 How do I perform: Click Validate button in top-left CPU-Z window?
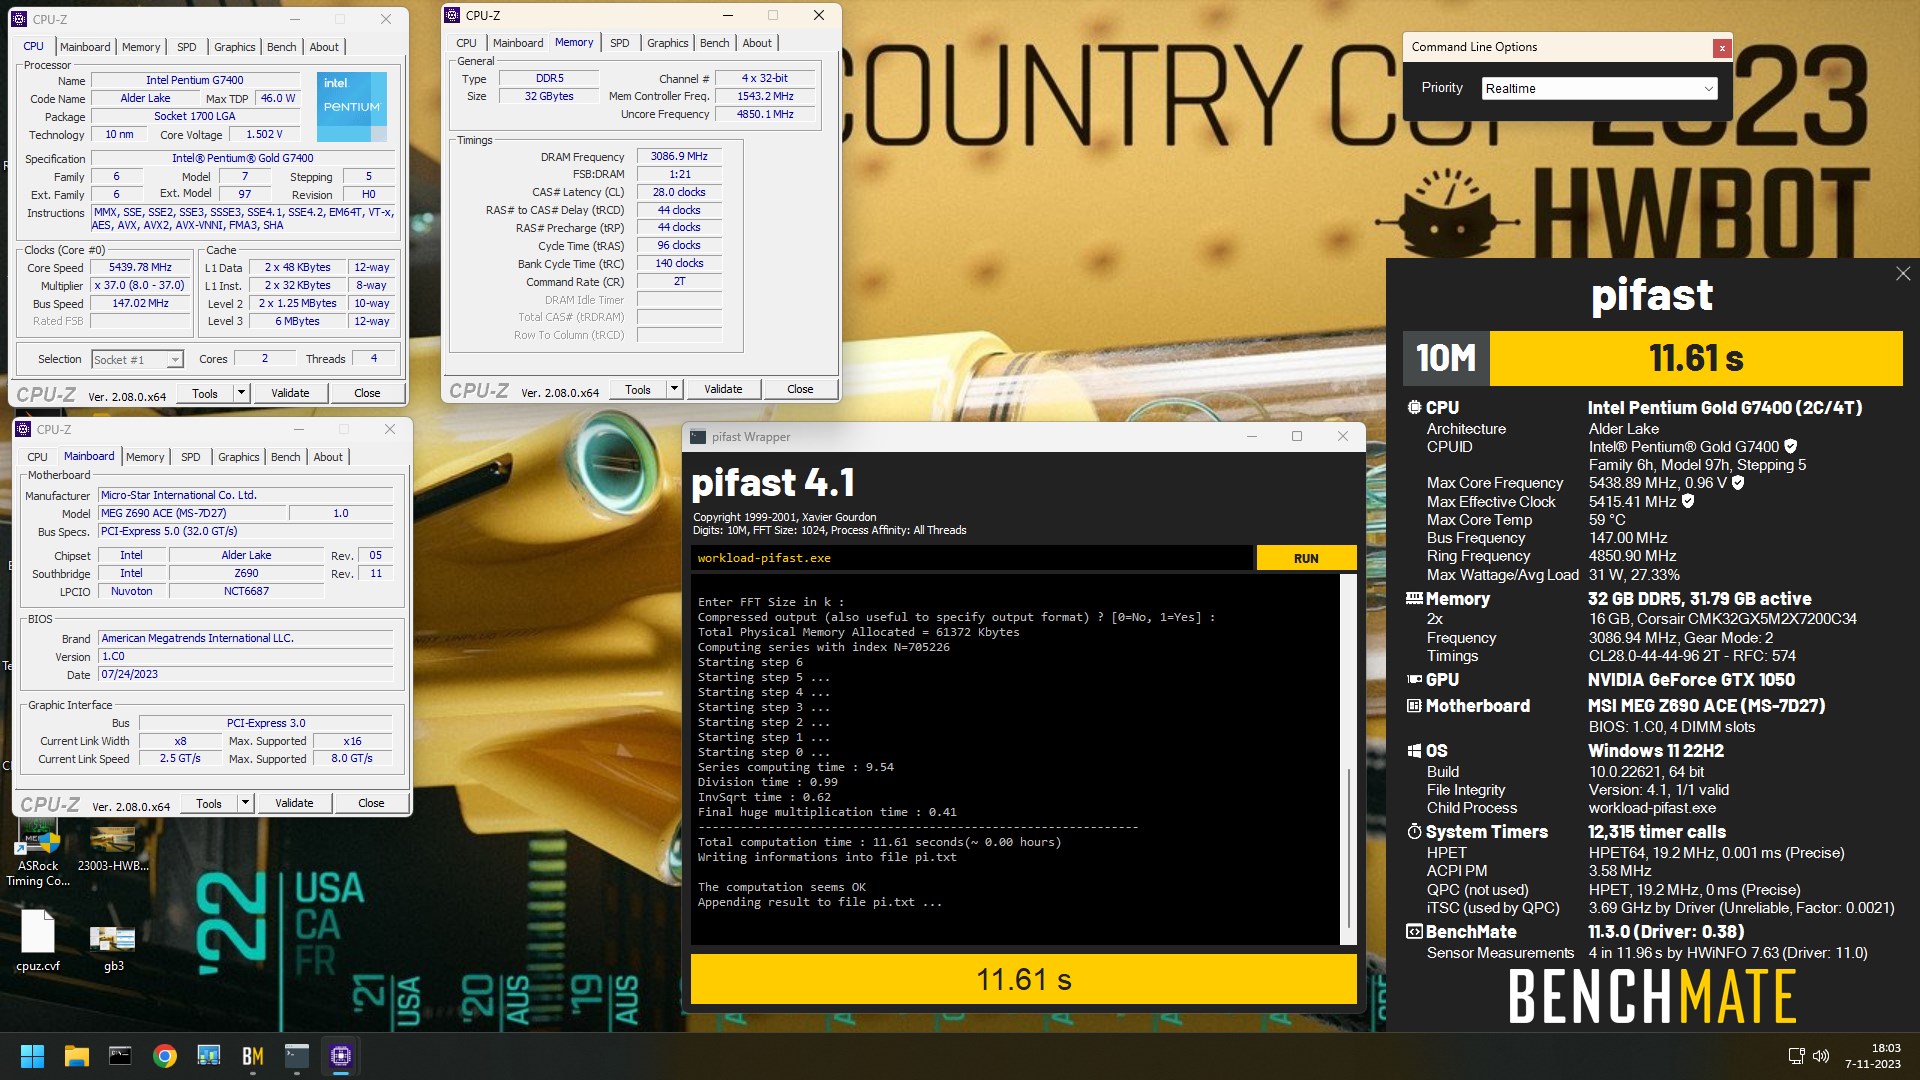click(x=290, y=393)
